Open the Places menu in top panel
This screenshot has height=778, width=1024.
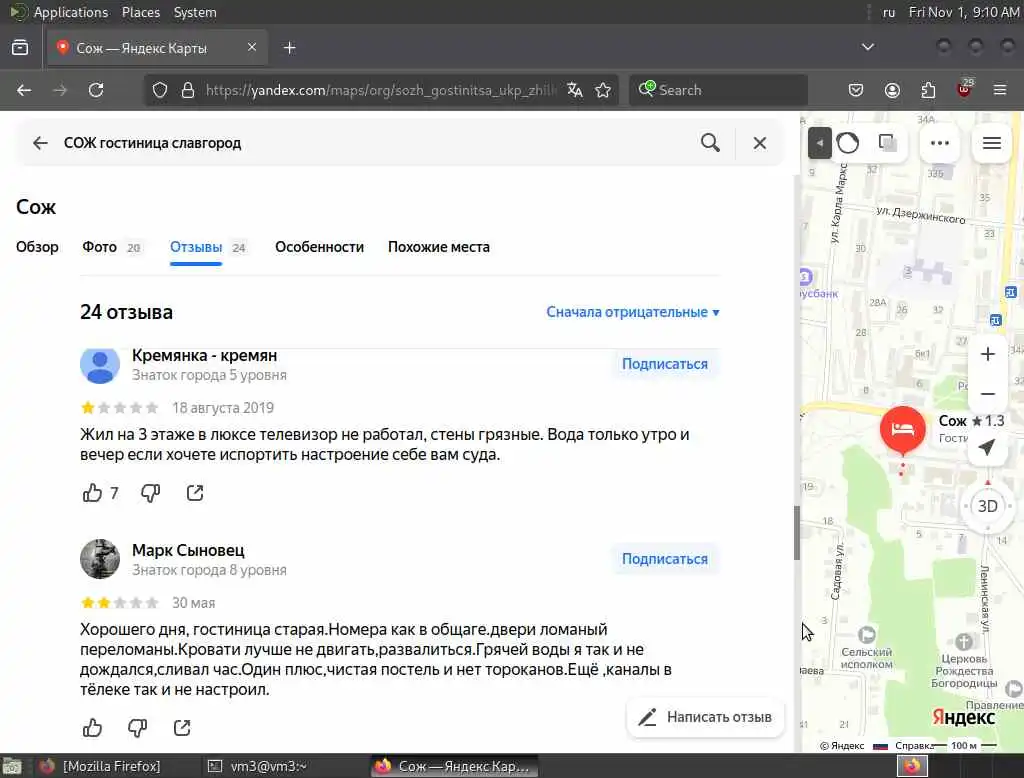[x=141, y=12]
